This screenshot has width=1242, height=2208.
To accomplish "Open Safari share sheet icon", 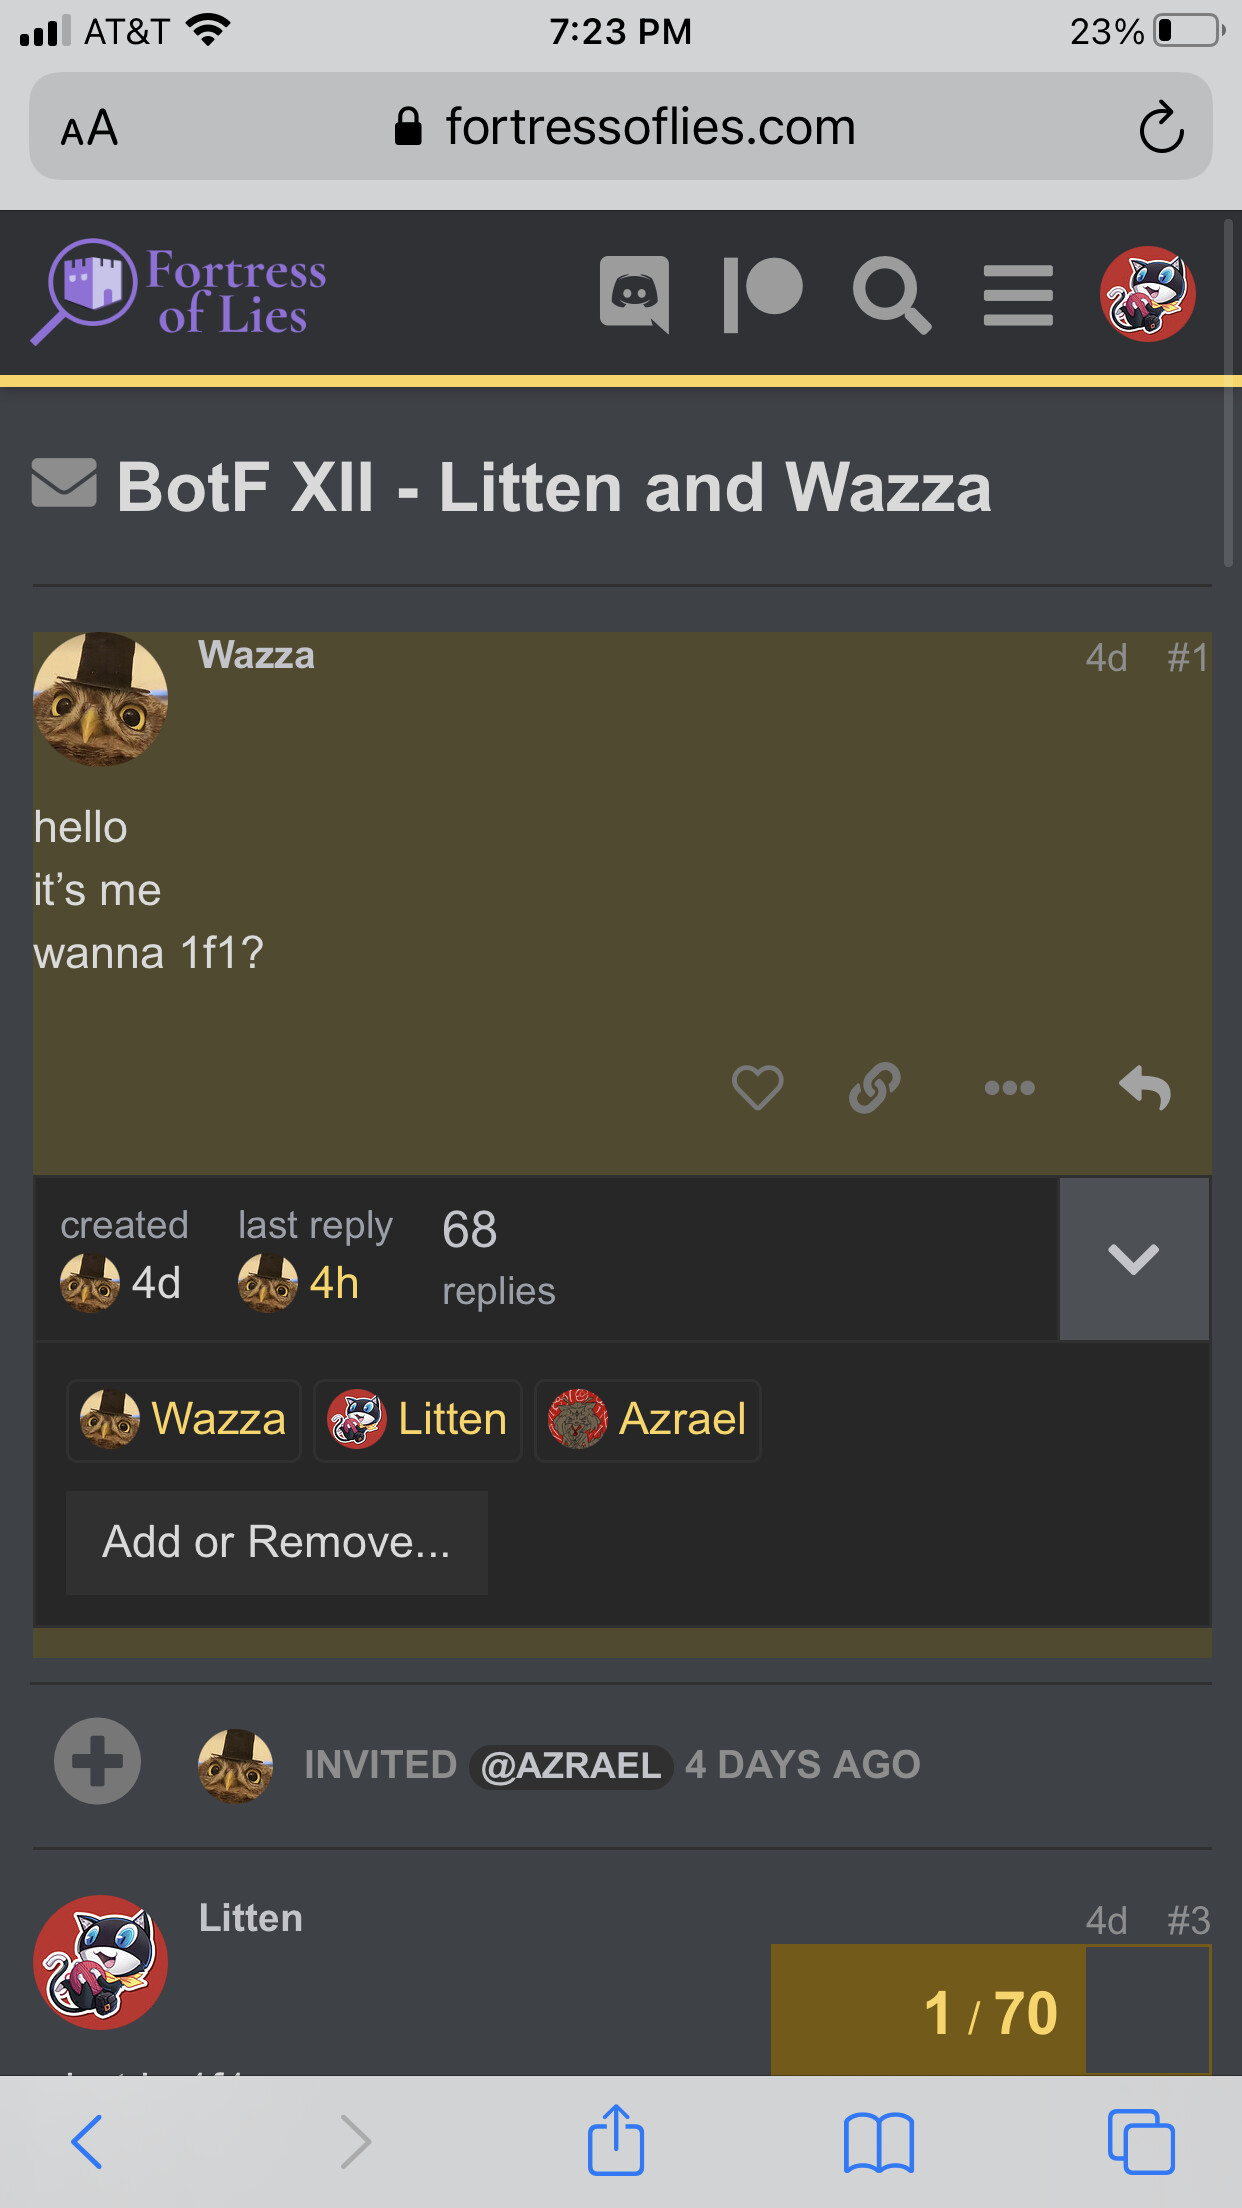I will pos(615,2140).
